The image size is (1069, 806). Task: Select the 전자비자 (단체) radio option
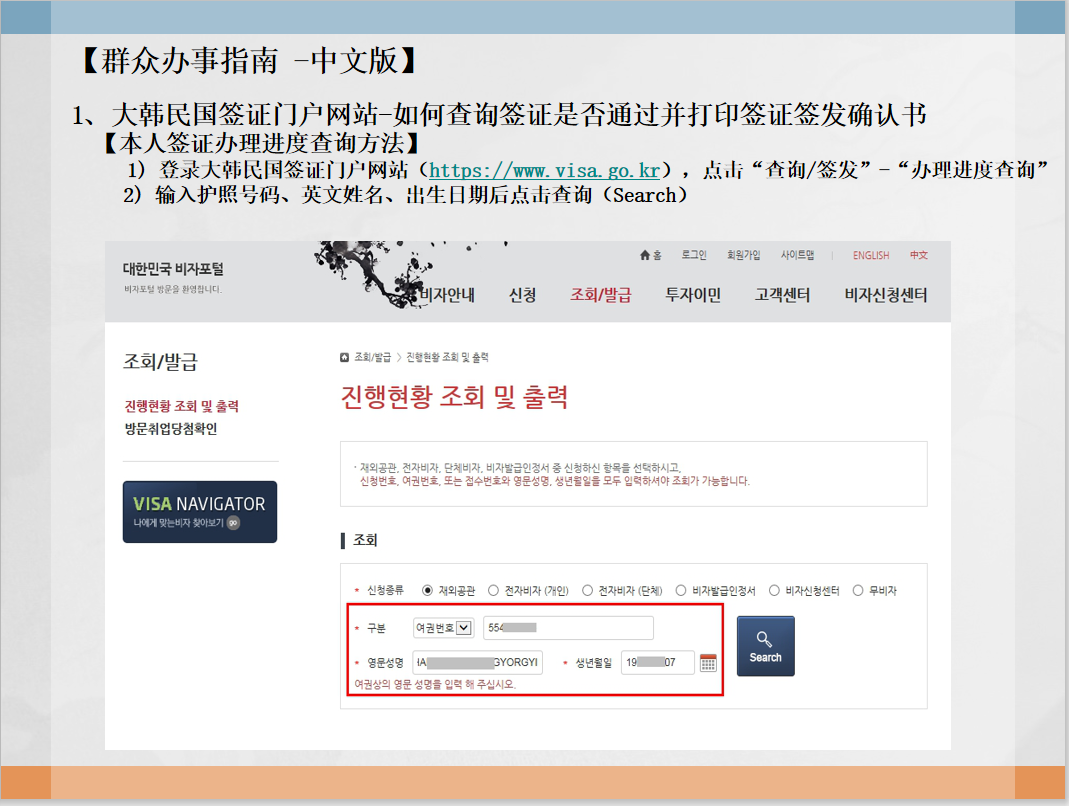coord(587,591)
